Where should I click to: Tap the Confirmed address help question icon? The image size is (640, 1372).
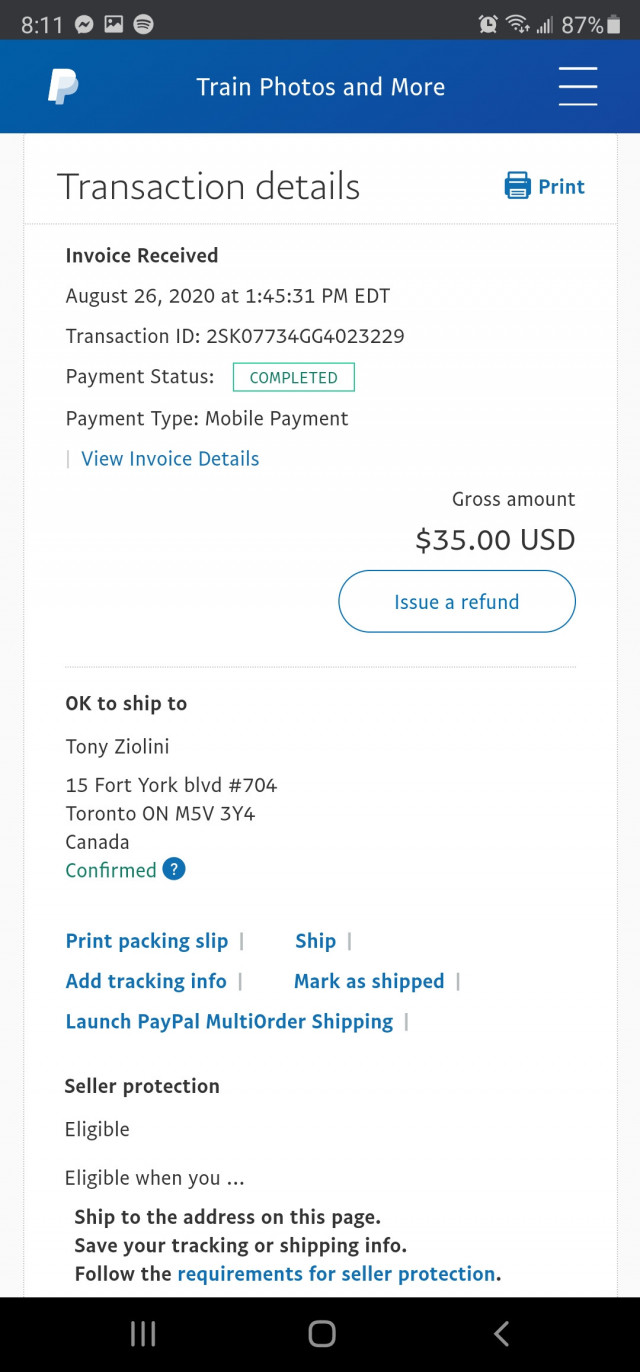pyautogui.click(x=174, y=869)
